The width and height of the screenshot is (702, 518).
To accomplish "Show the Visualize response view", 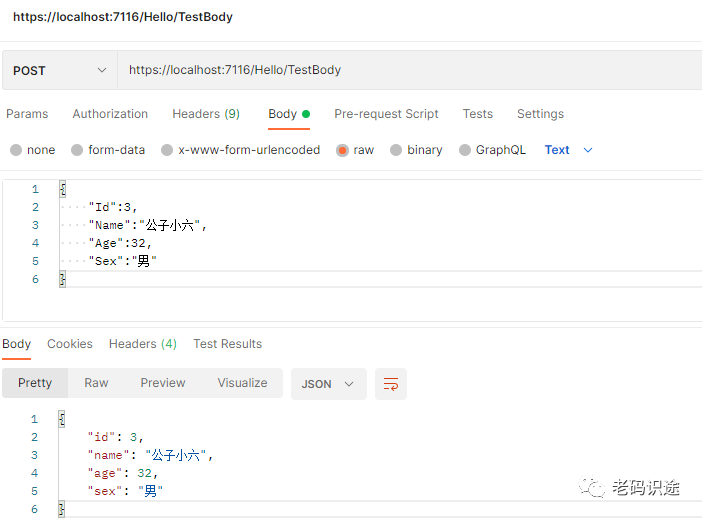I will tap(242, 383).
